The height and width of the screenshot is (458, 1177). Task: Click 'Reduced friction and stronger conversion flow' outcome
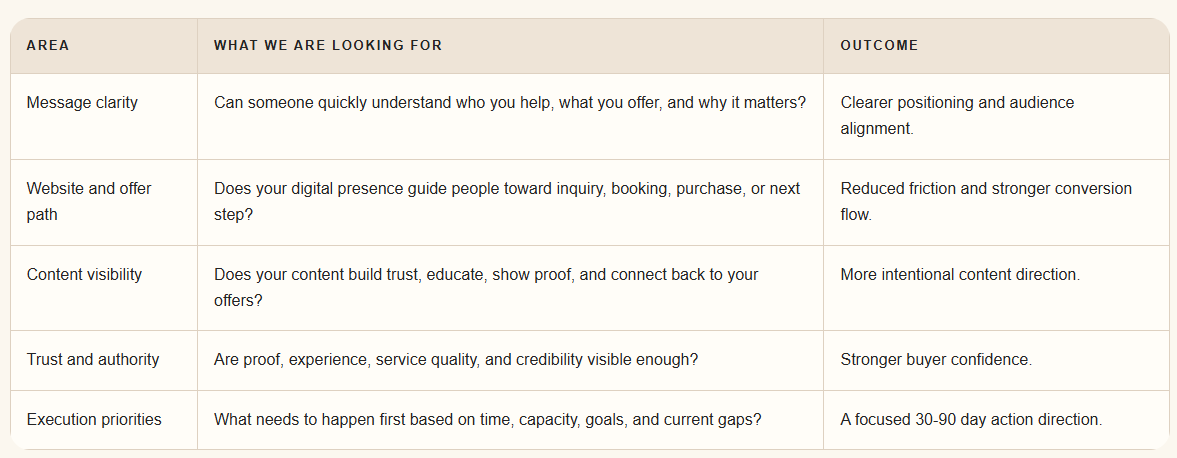pos(986,202)
